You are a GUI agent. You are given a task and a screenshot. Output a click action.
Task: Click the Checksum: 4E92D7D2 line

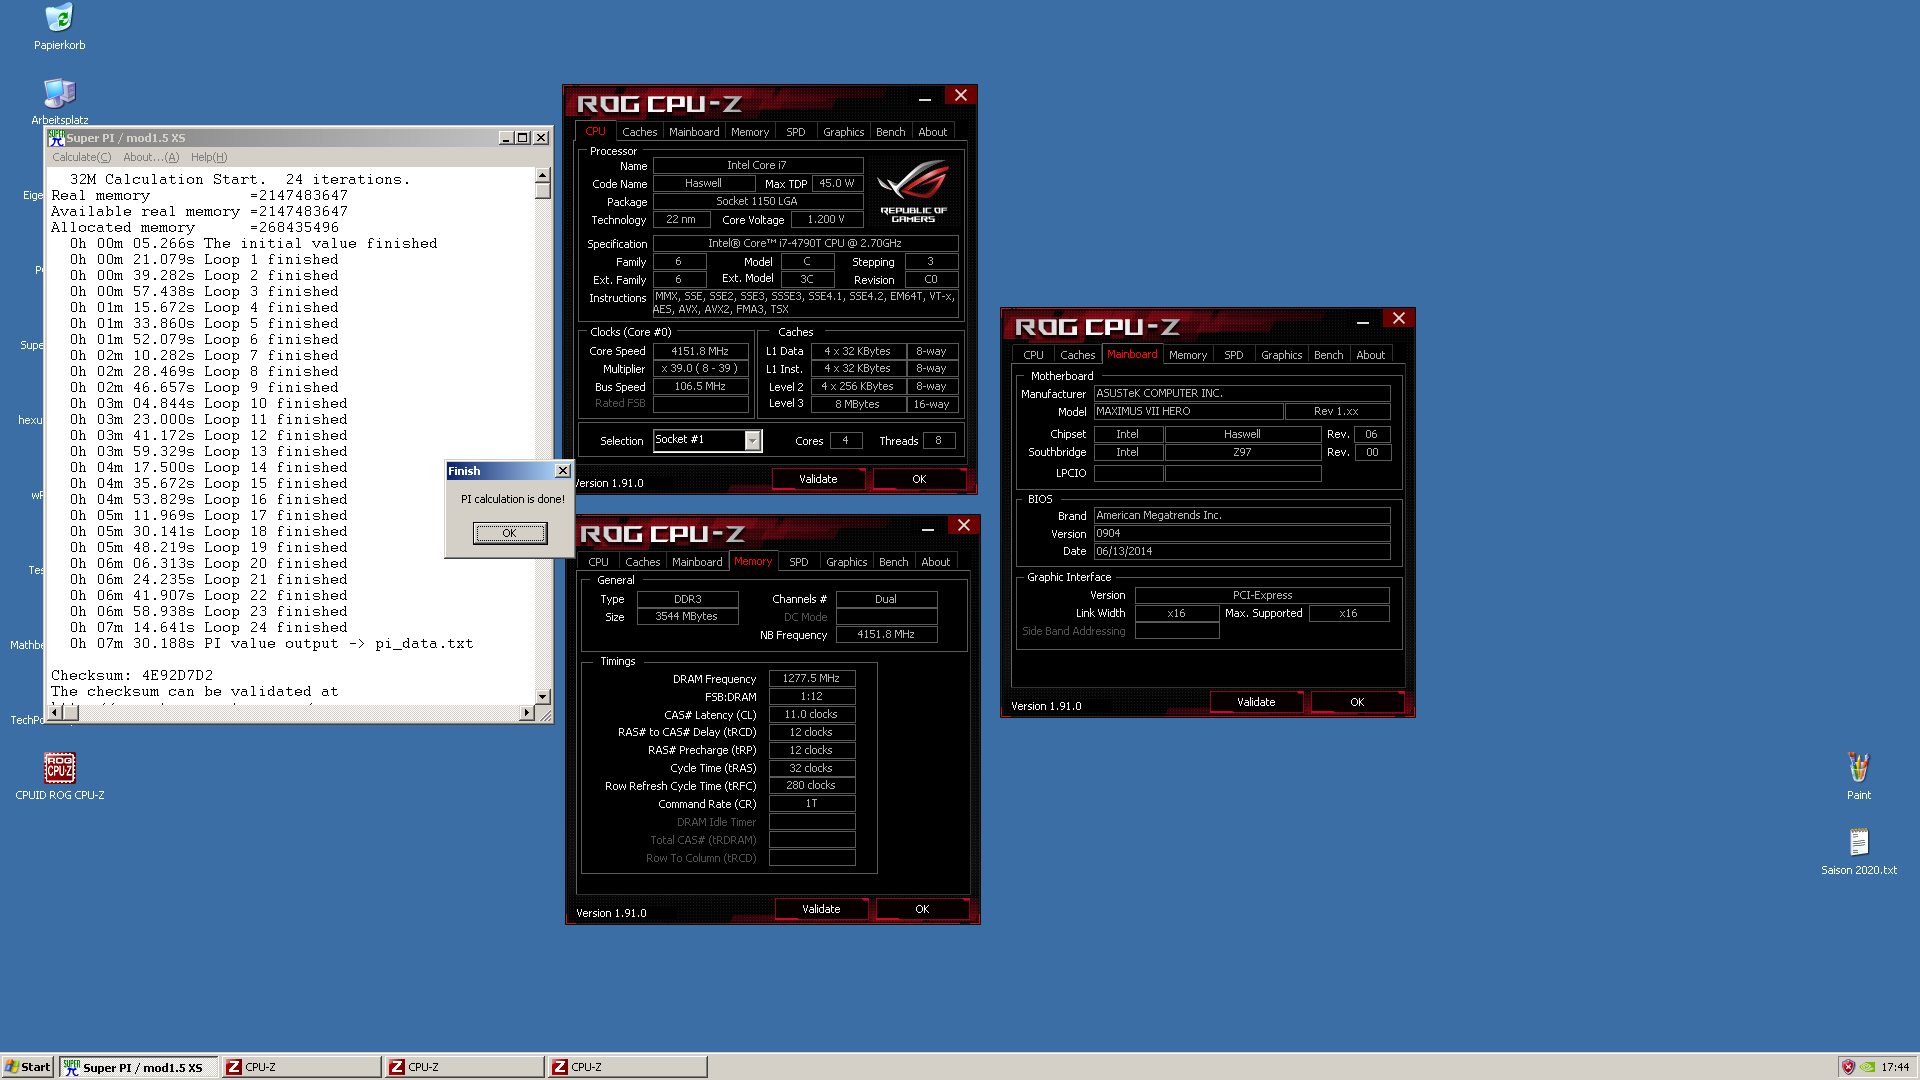pyautogui.click(x=132, y=676)
